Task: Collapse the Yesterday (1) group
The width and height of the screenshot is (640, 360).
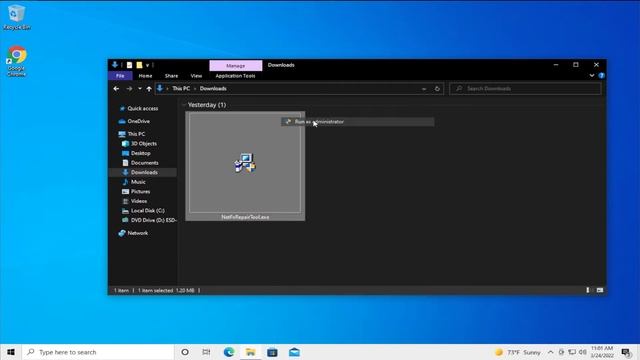Action: [x=184, y=105]
